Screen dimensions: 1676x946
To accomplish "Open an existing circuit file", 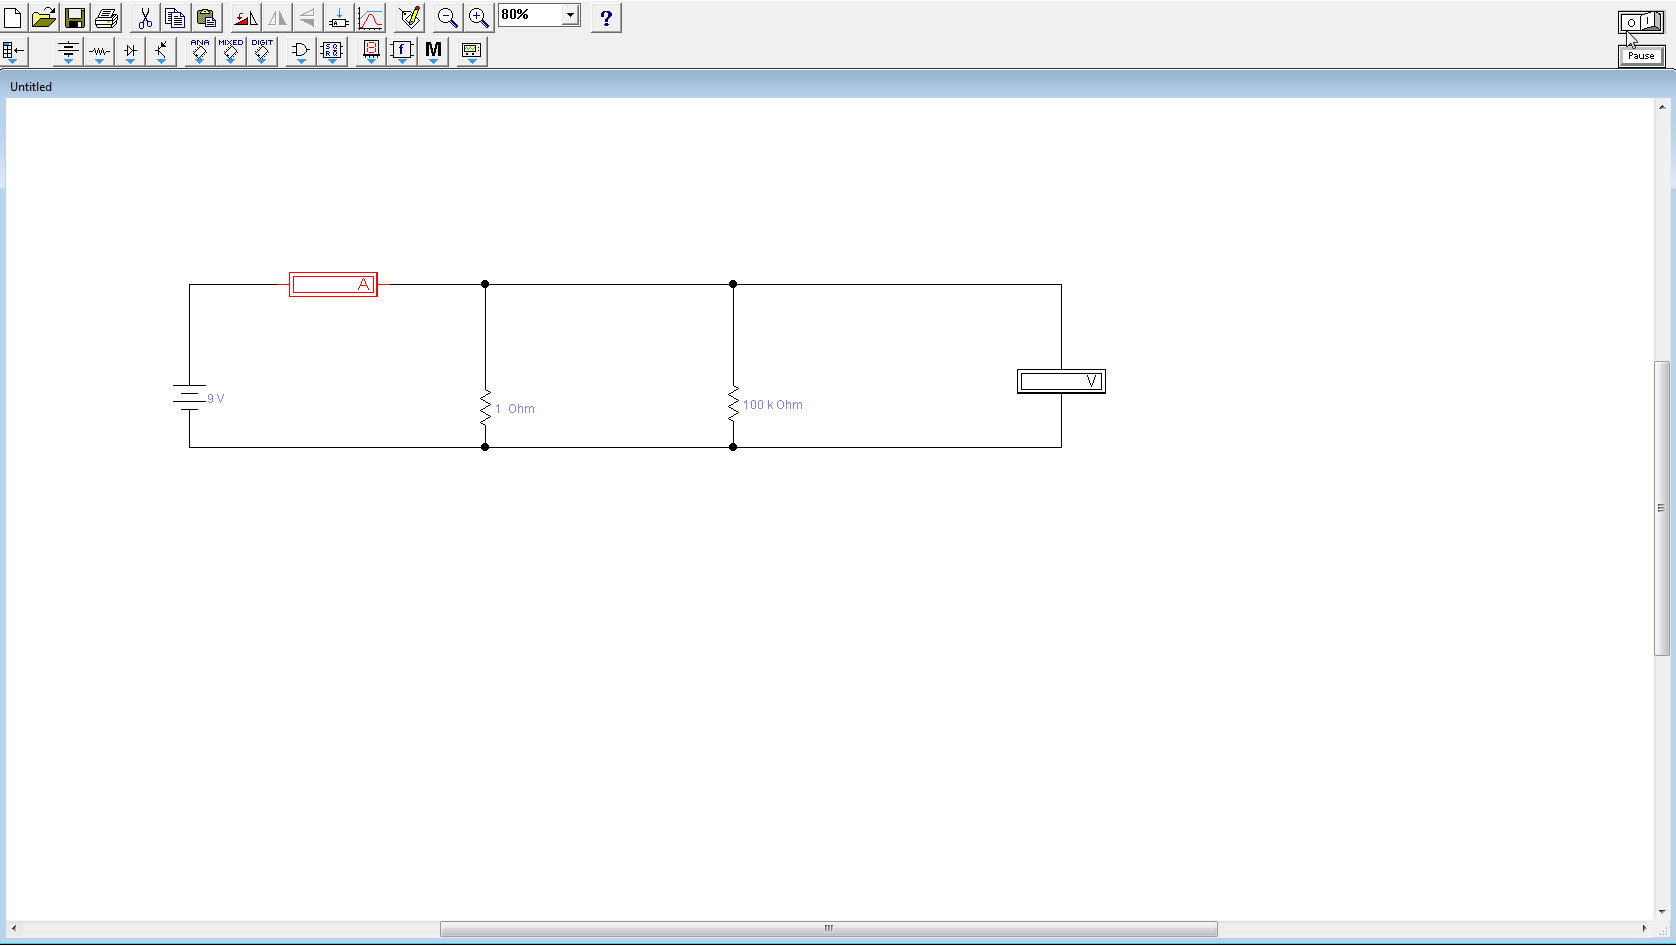I will coord(43,18).
